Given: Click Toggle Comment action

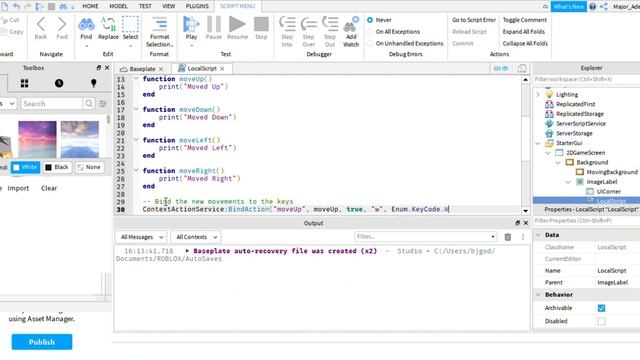Looking at the screenshot, I should pyautogui.click(x=524, y=20).
